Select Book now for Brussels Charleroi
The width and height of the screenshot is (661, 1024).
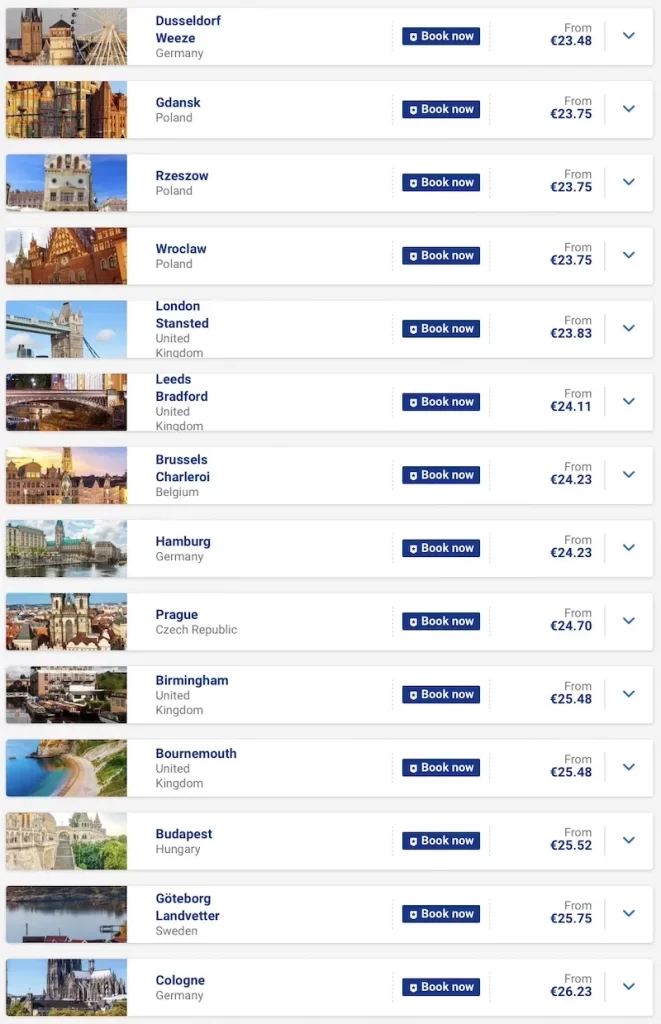tap(441, 475)
